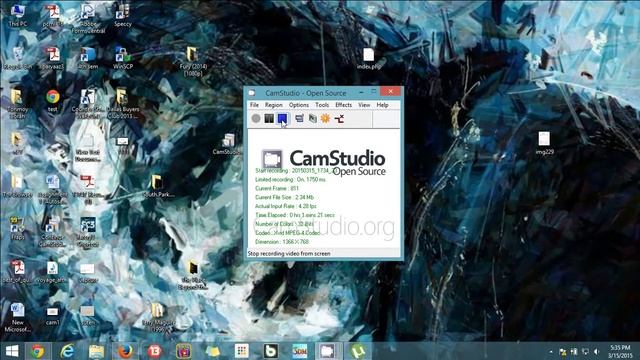Viewport: 640px width, 360px height.
Task: Select New Microsoft Word document icon
Action: pos(18,317)
